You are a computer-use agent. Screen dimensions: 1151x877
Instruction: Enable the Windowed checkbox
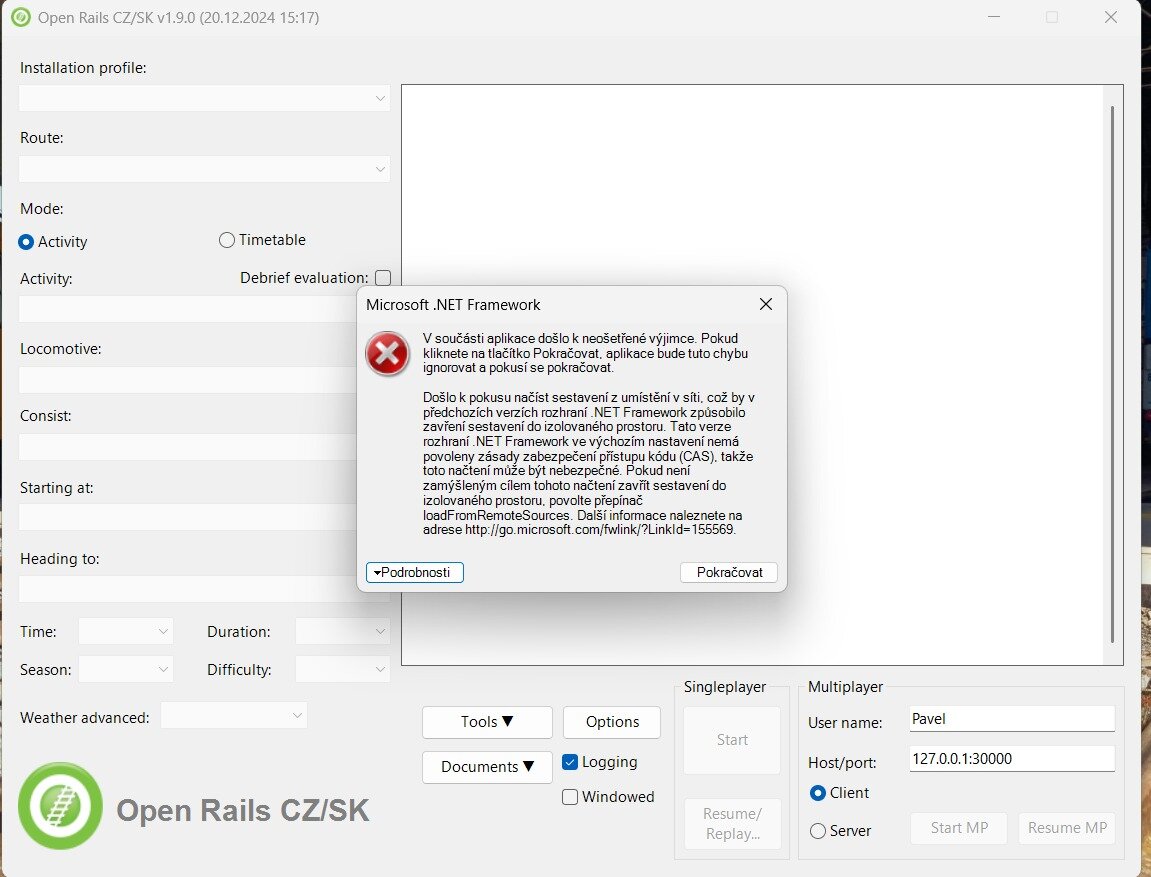click(570, 797)
